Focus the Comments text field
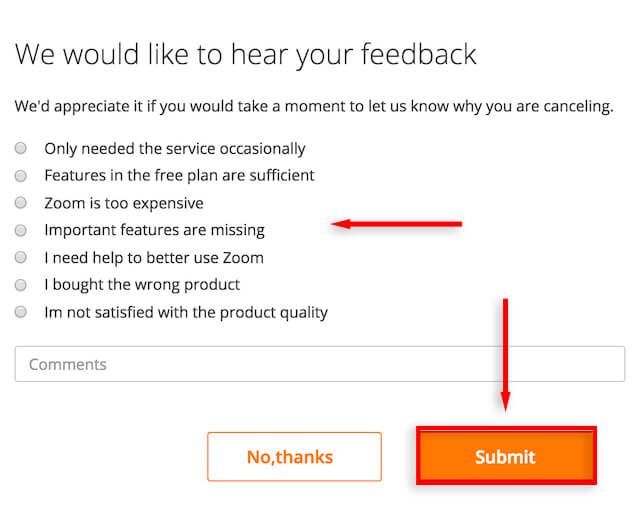Screen dimensions: 640x524 319,364
